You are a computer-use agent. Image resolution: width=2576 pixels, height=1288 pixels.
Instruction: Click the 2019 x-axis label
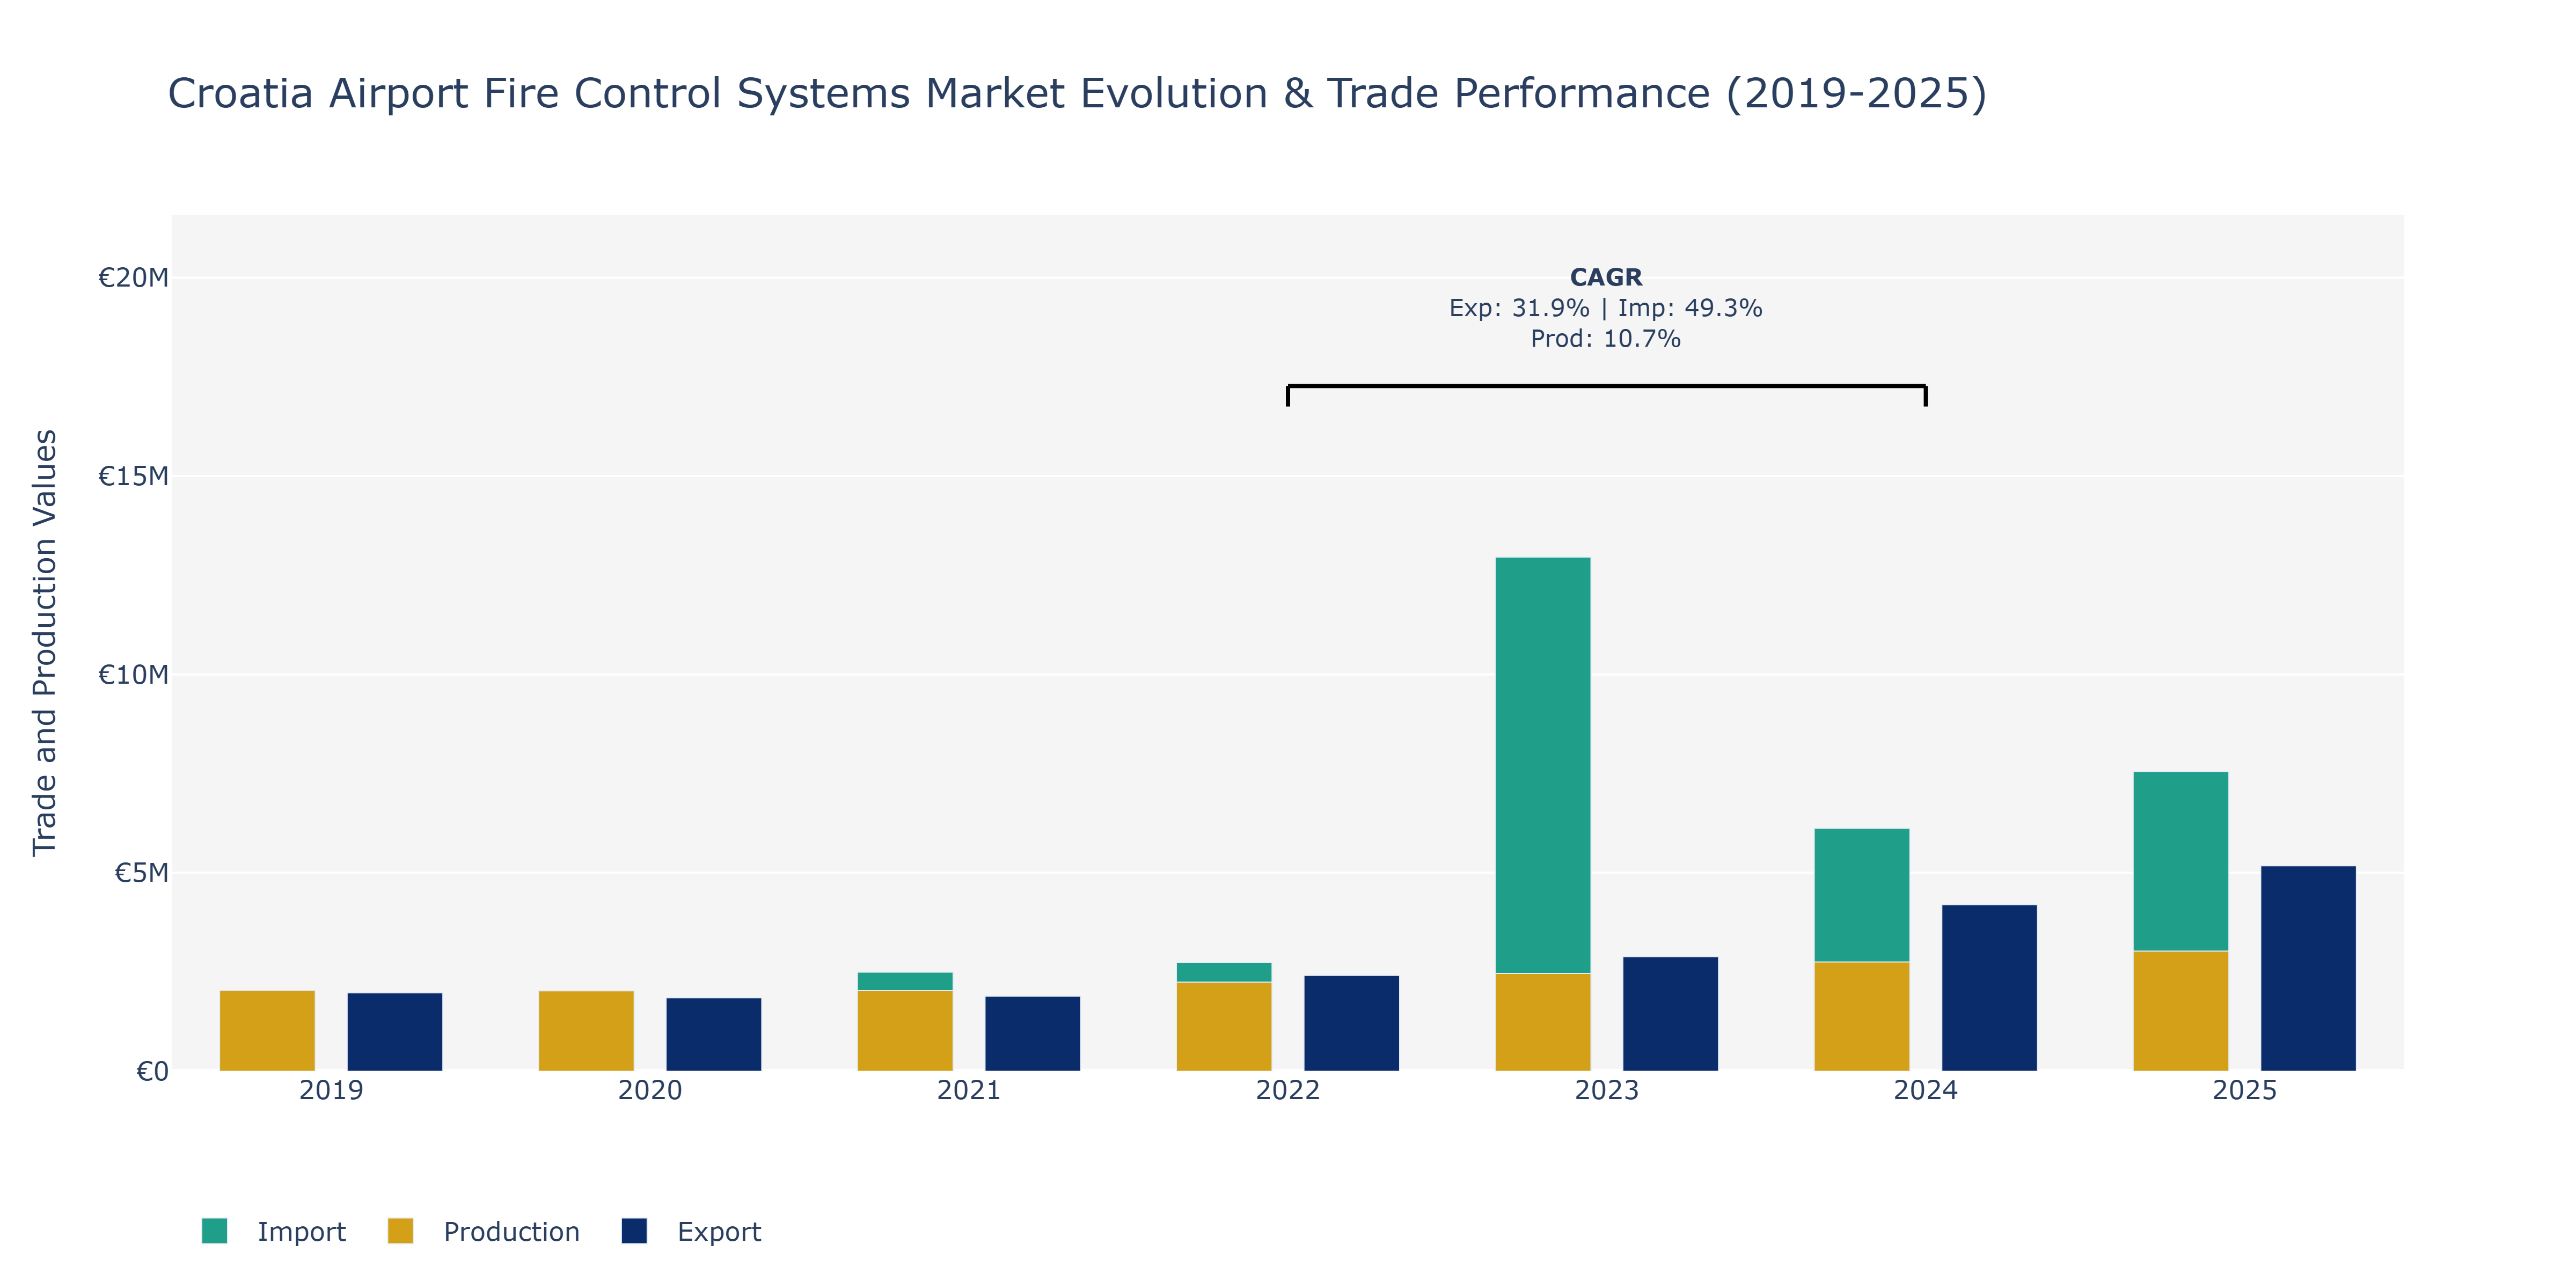point(331,1090)
